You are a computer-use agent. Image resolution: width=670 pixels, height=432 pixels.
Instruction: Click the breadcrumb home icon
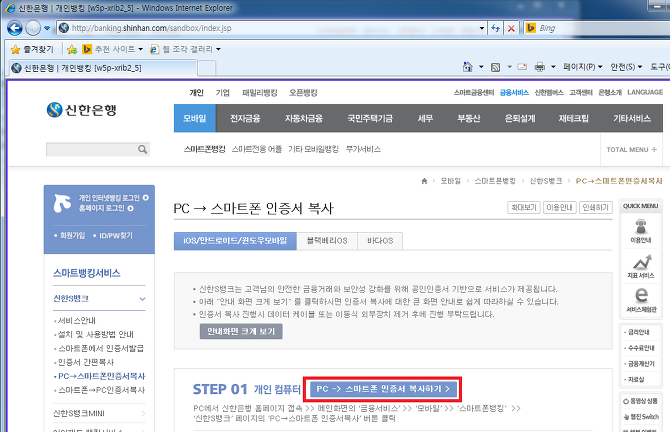(x=424, y=181)
